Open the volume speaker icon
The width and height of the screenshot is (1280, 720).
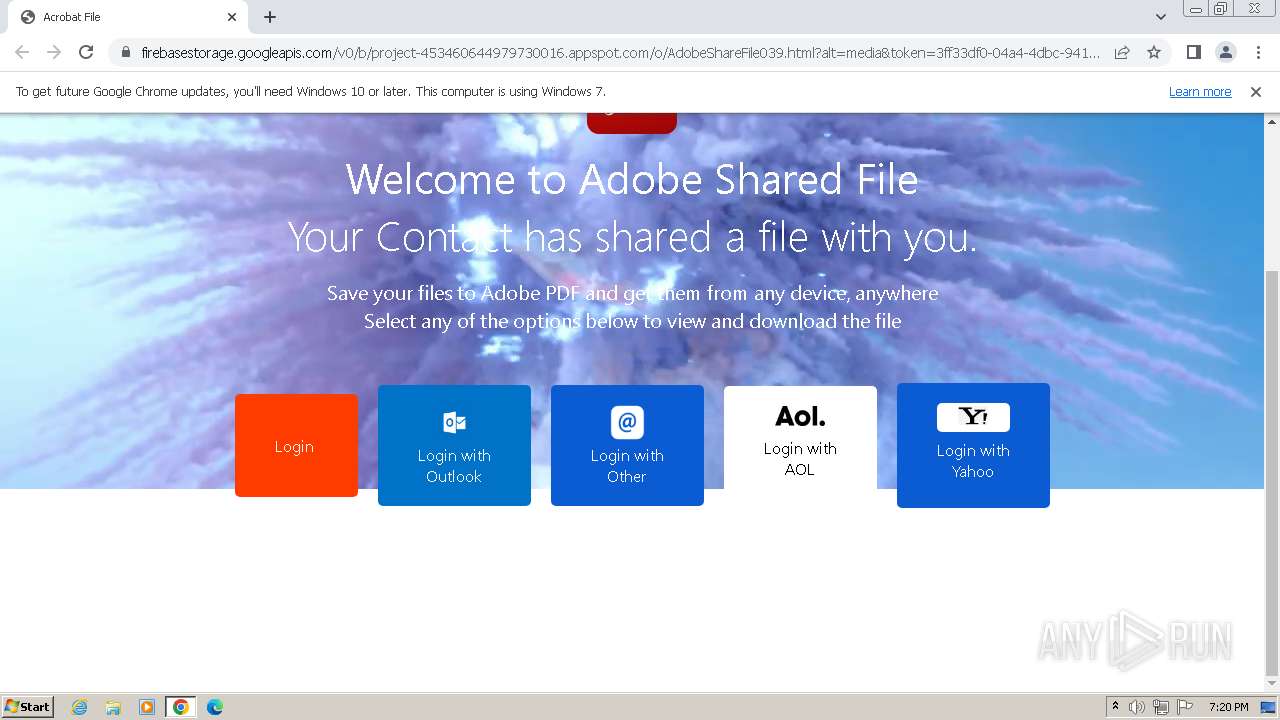pos(1137,707)
